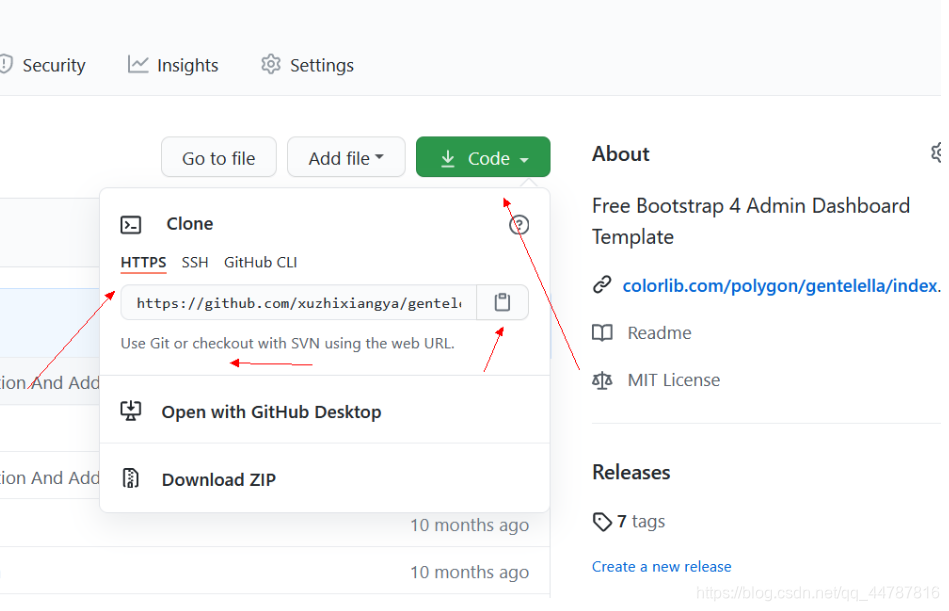Open the Readme link
949x611 pixels.
(659, 333)
